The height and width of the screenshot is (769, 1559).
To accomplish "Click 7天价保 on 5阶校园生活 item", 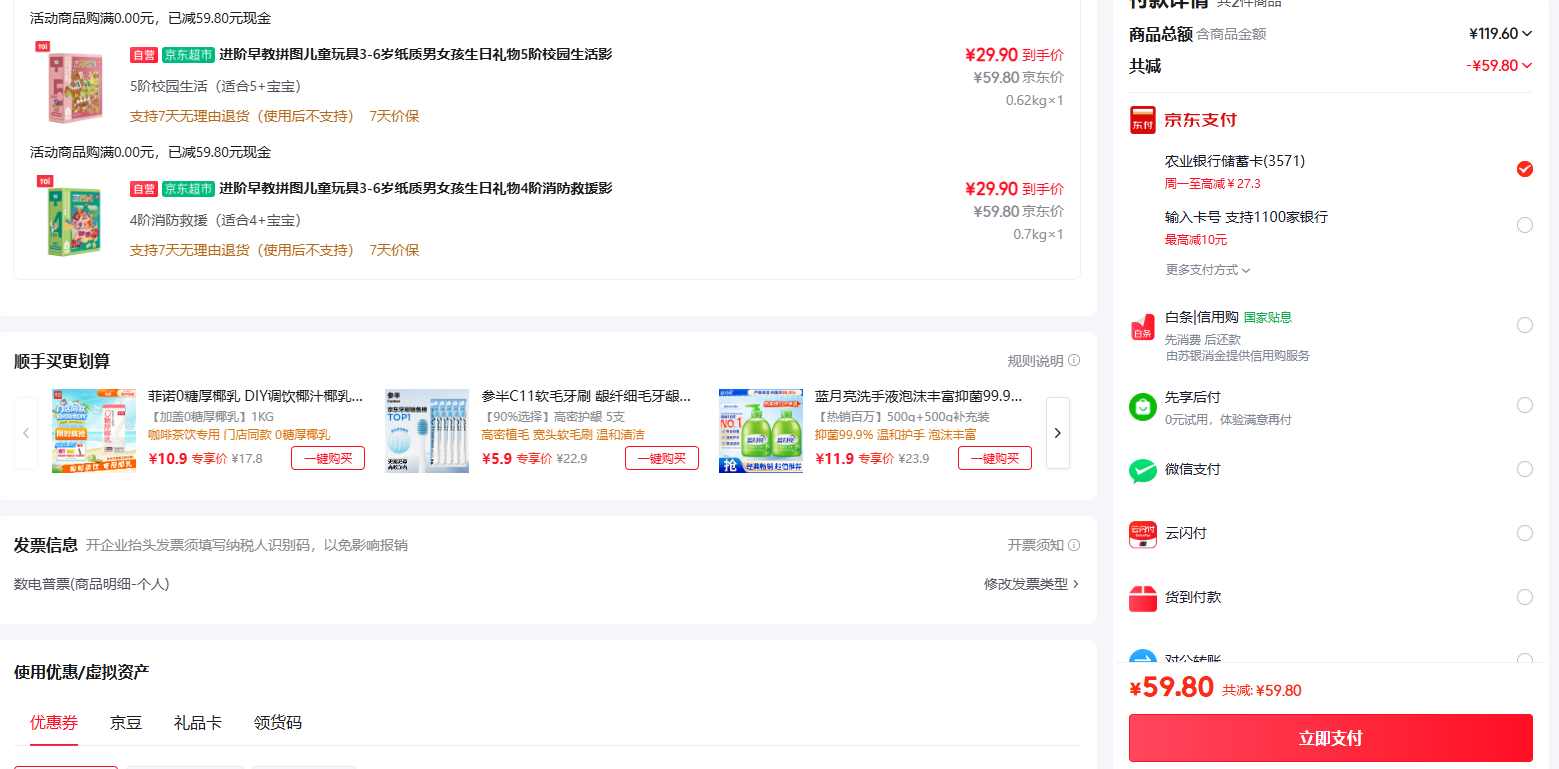I will pyautogui.click(x=394, y=116).
